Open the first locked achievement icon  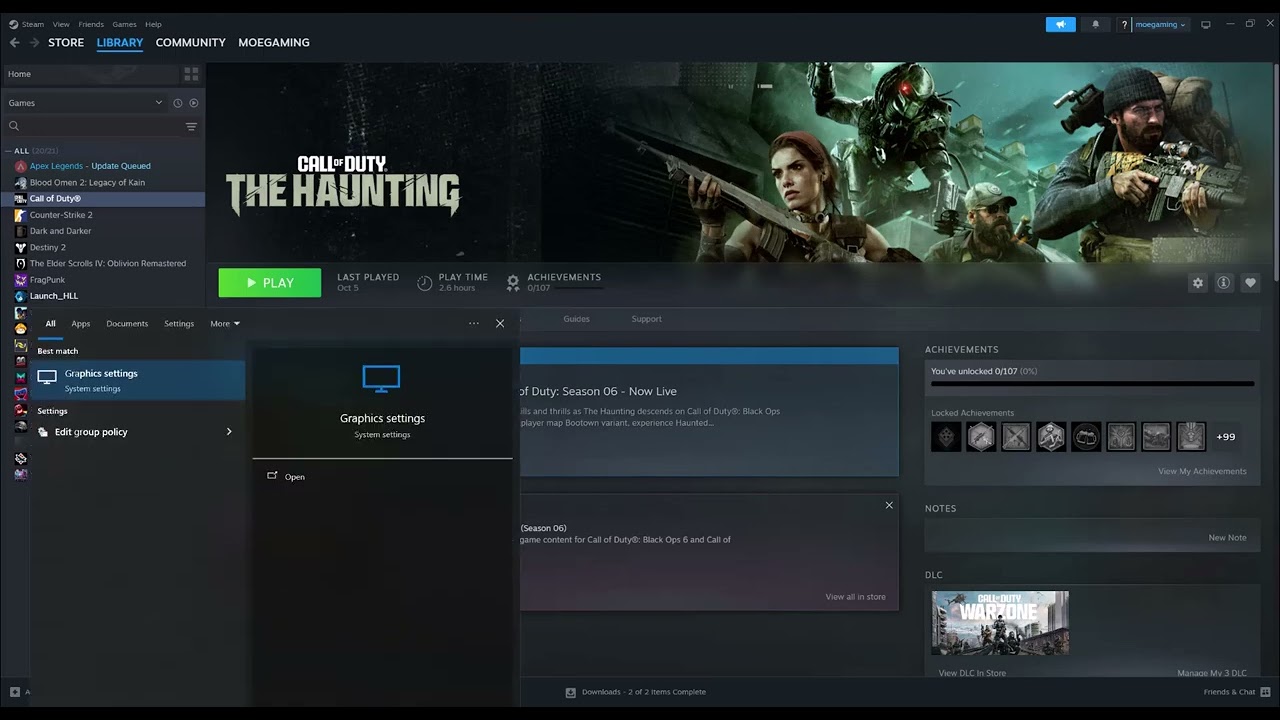pos(946,437)
